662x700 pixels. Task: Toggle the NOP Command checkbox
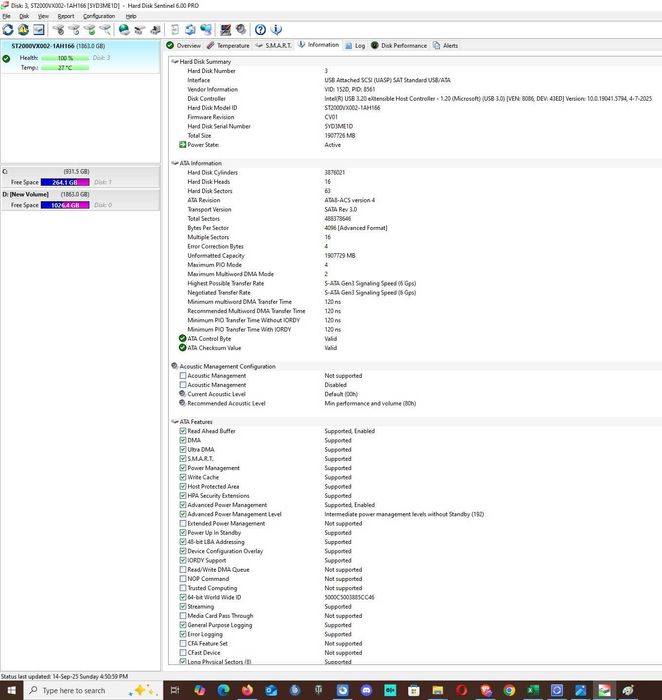(183, 579)
